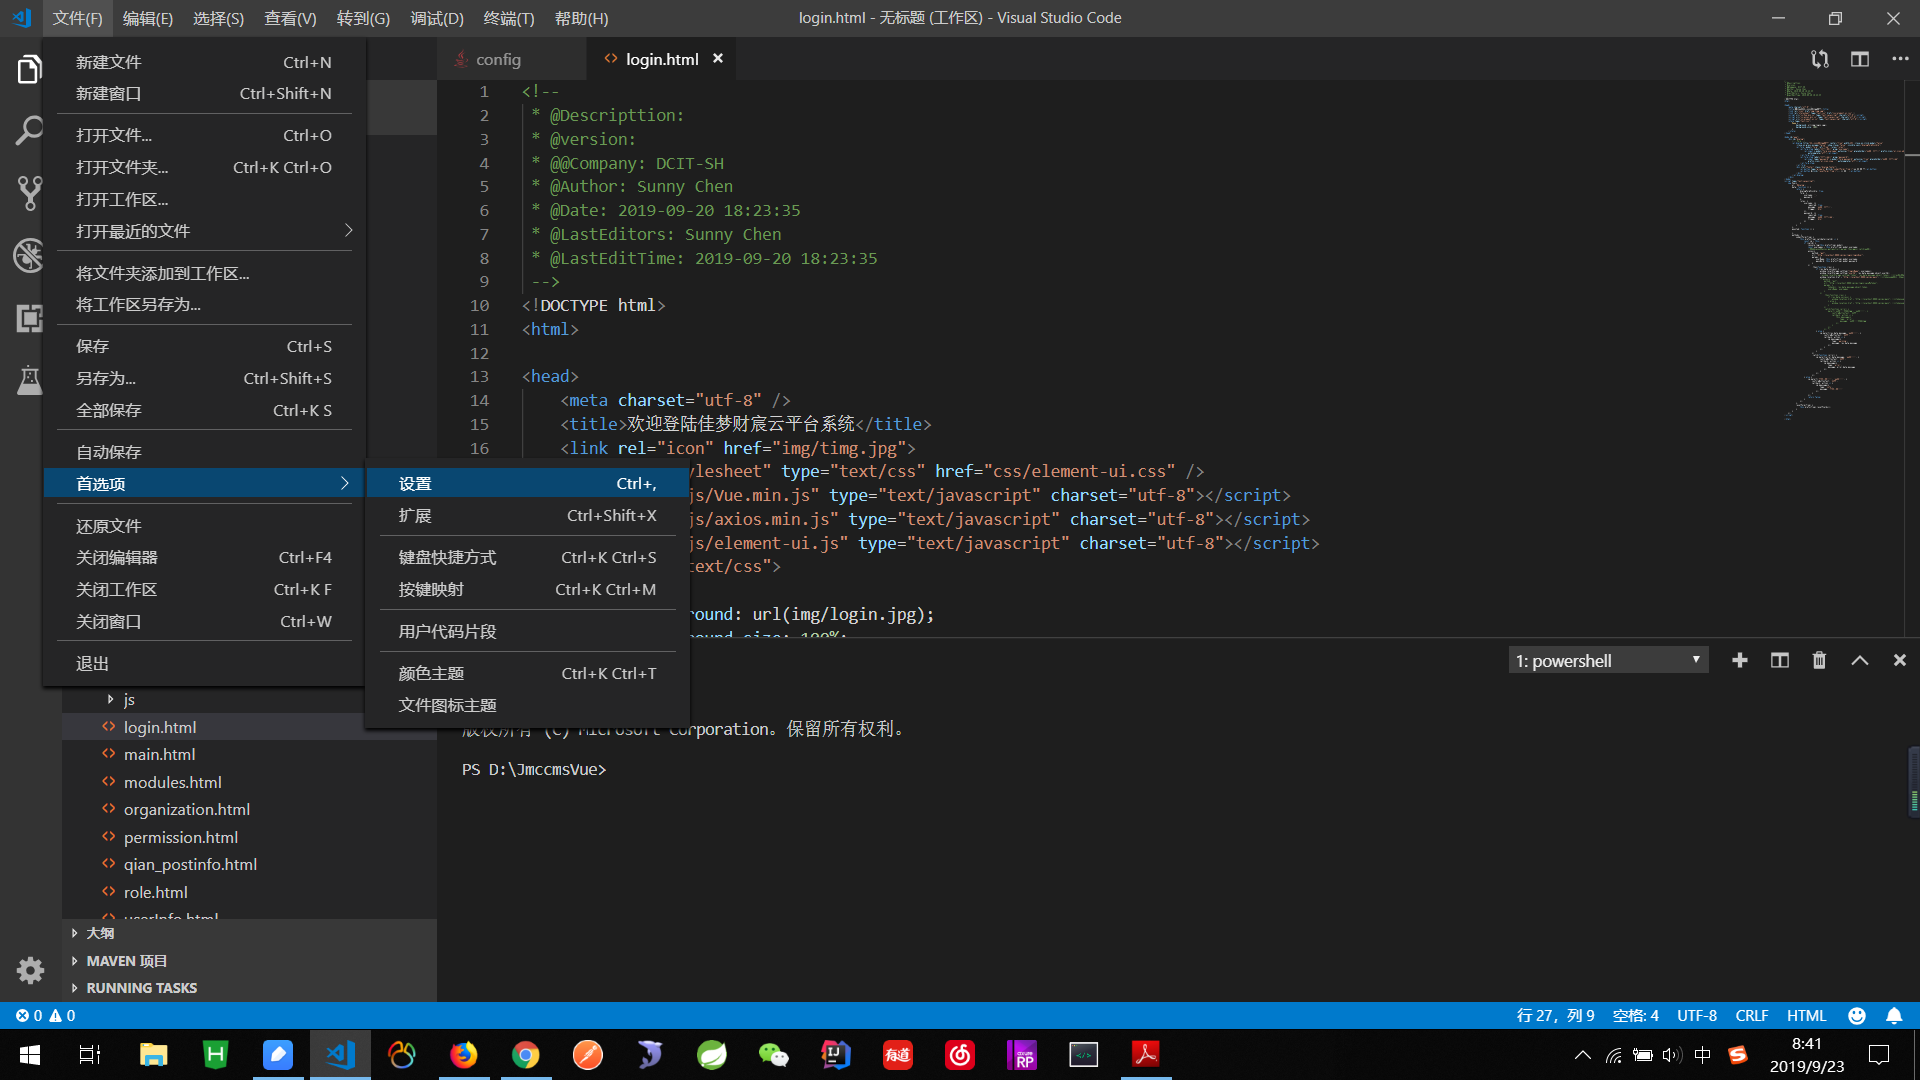
Task: Open notifications bell in status bar
Action: pos(1894,1015)
